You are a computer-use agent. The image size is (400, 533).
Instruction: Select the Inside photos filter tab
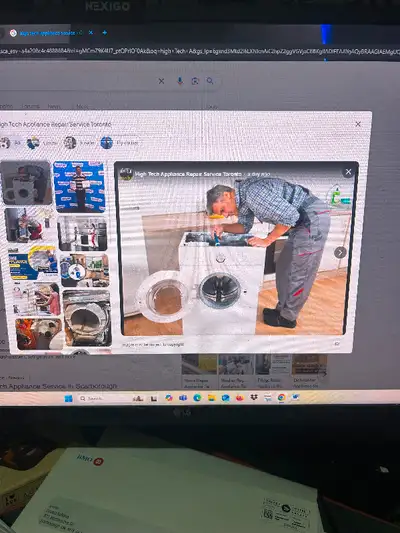point(80,143)
